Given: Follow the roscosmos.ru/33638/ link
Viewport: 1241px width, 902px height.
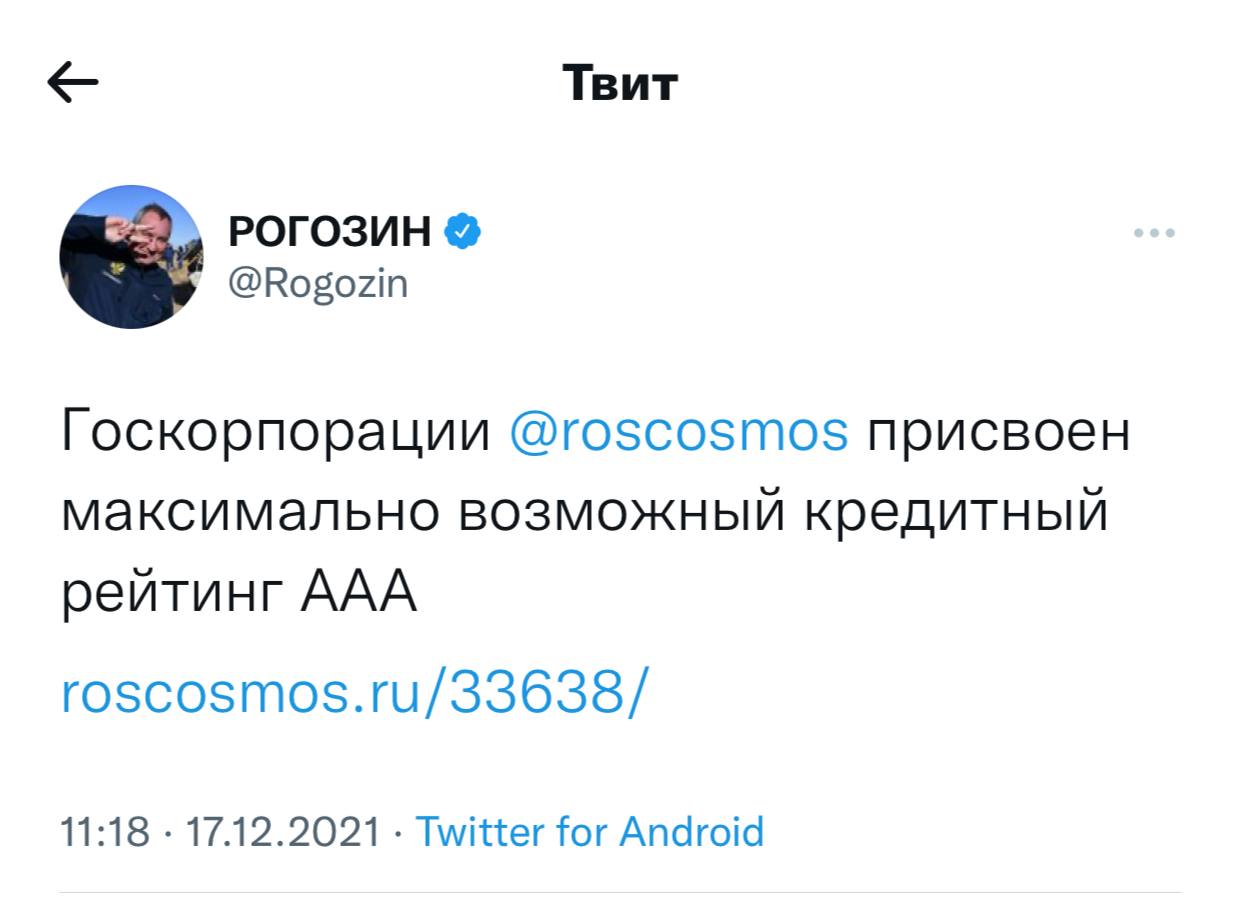Looking at the screenshot, I should 354,692.
